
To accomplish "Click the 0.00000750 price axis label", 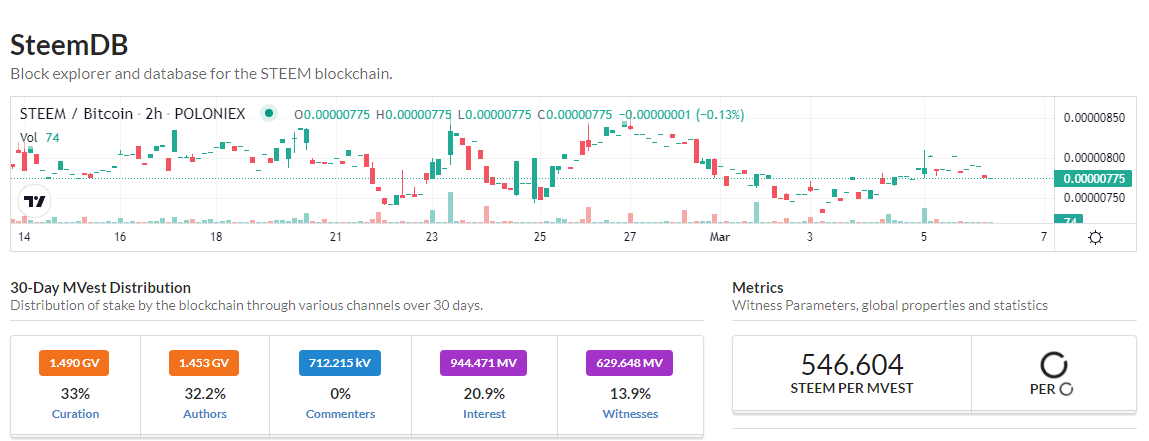I will coord(1094,197).
